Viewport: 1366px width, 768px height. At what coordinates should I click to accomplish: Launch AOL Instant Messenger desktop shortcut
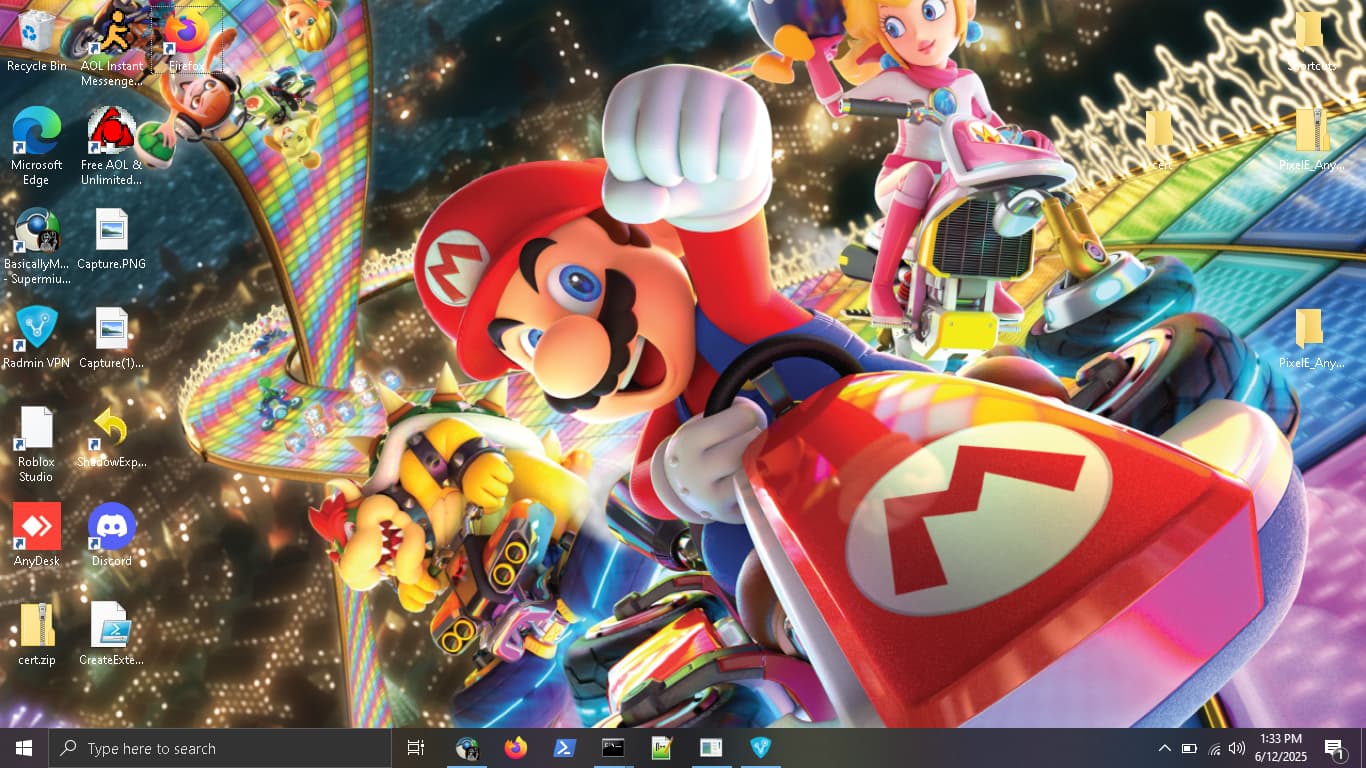(111, 47)
